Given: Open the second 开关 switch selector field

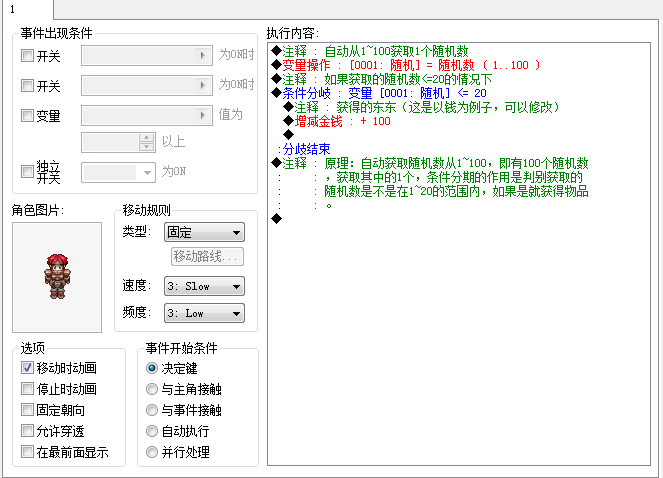Looking at the screenshot, I should pyautogui.click(x=147, y=85).
